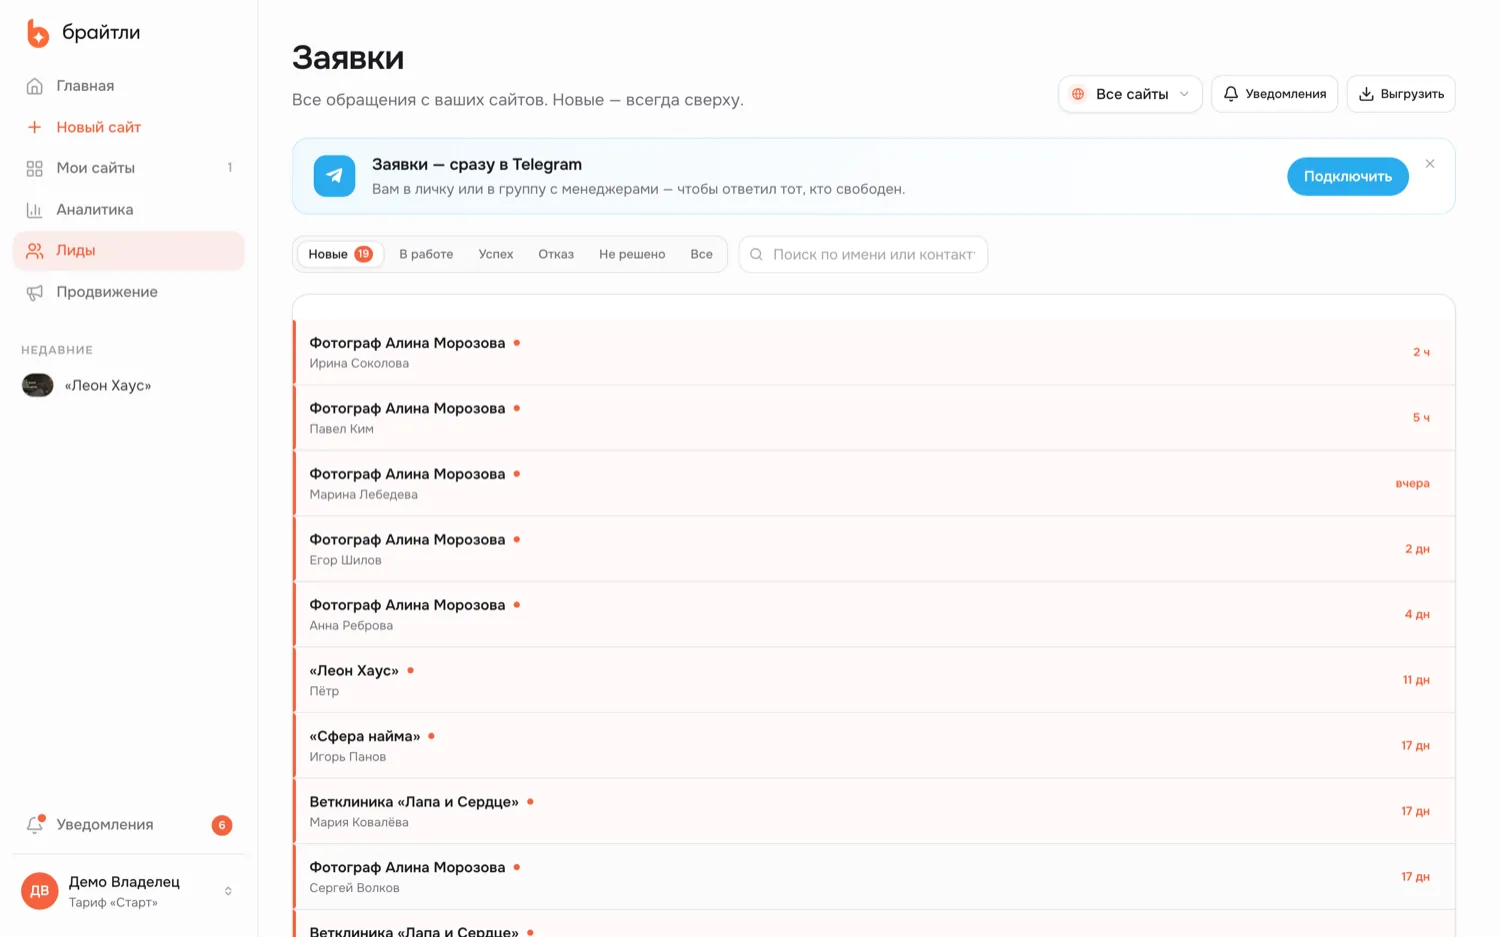Open lead from Ирина Соколова
This screenshot has width=1500, height=937.
tap(874, 352)
